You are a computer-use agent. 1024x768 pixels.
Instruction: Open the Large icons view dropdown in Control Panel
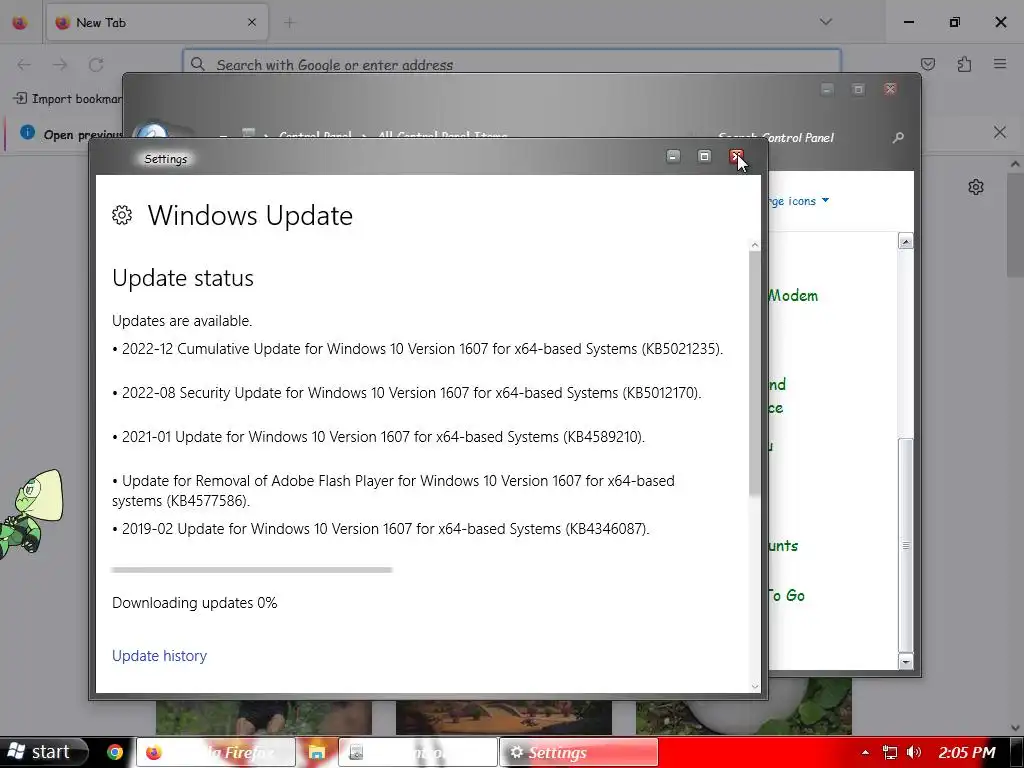(798, 201)
